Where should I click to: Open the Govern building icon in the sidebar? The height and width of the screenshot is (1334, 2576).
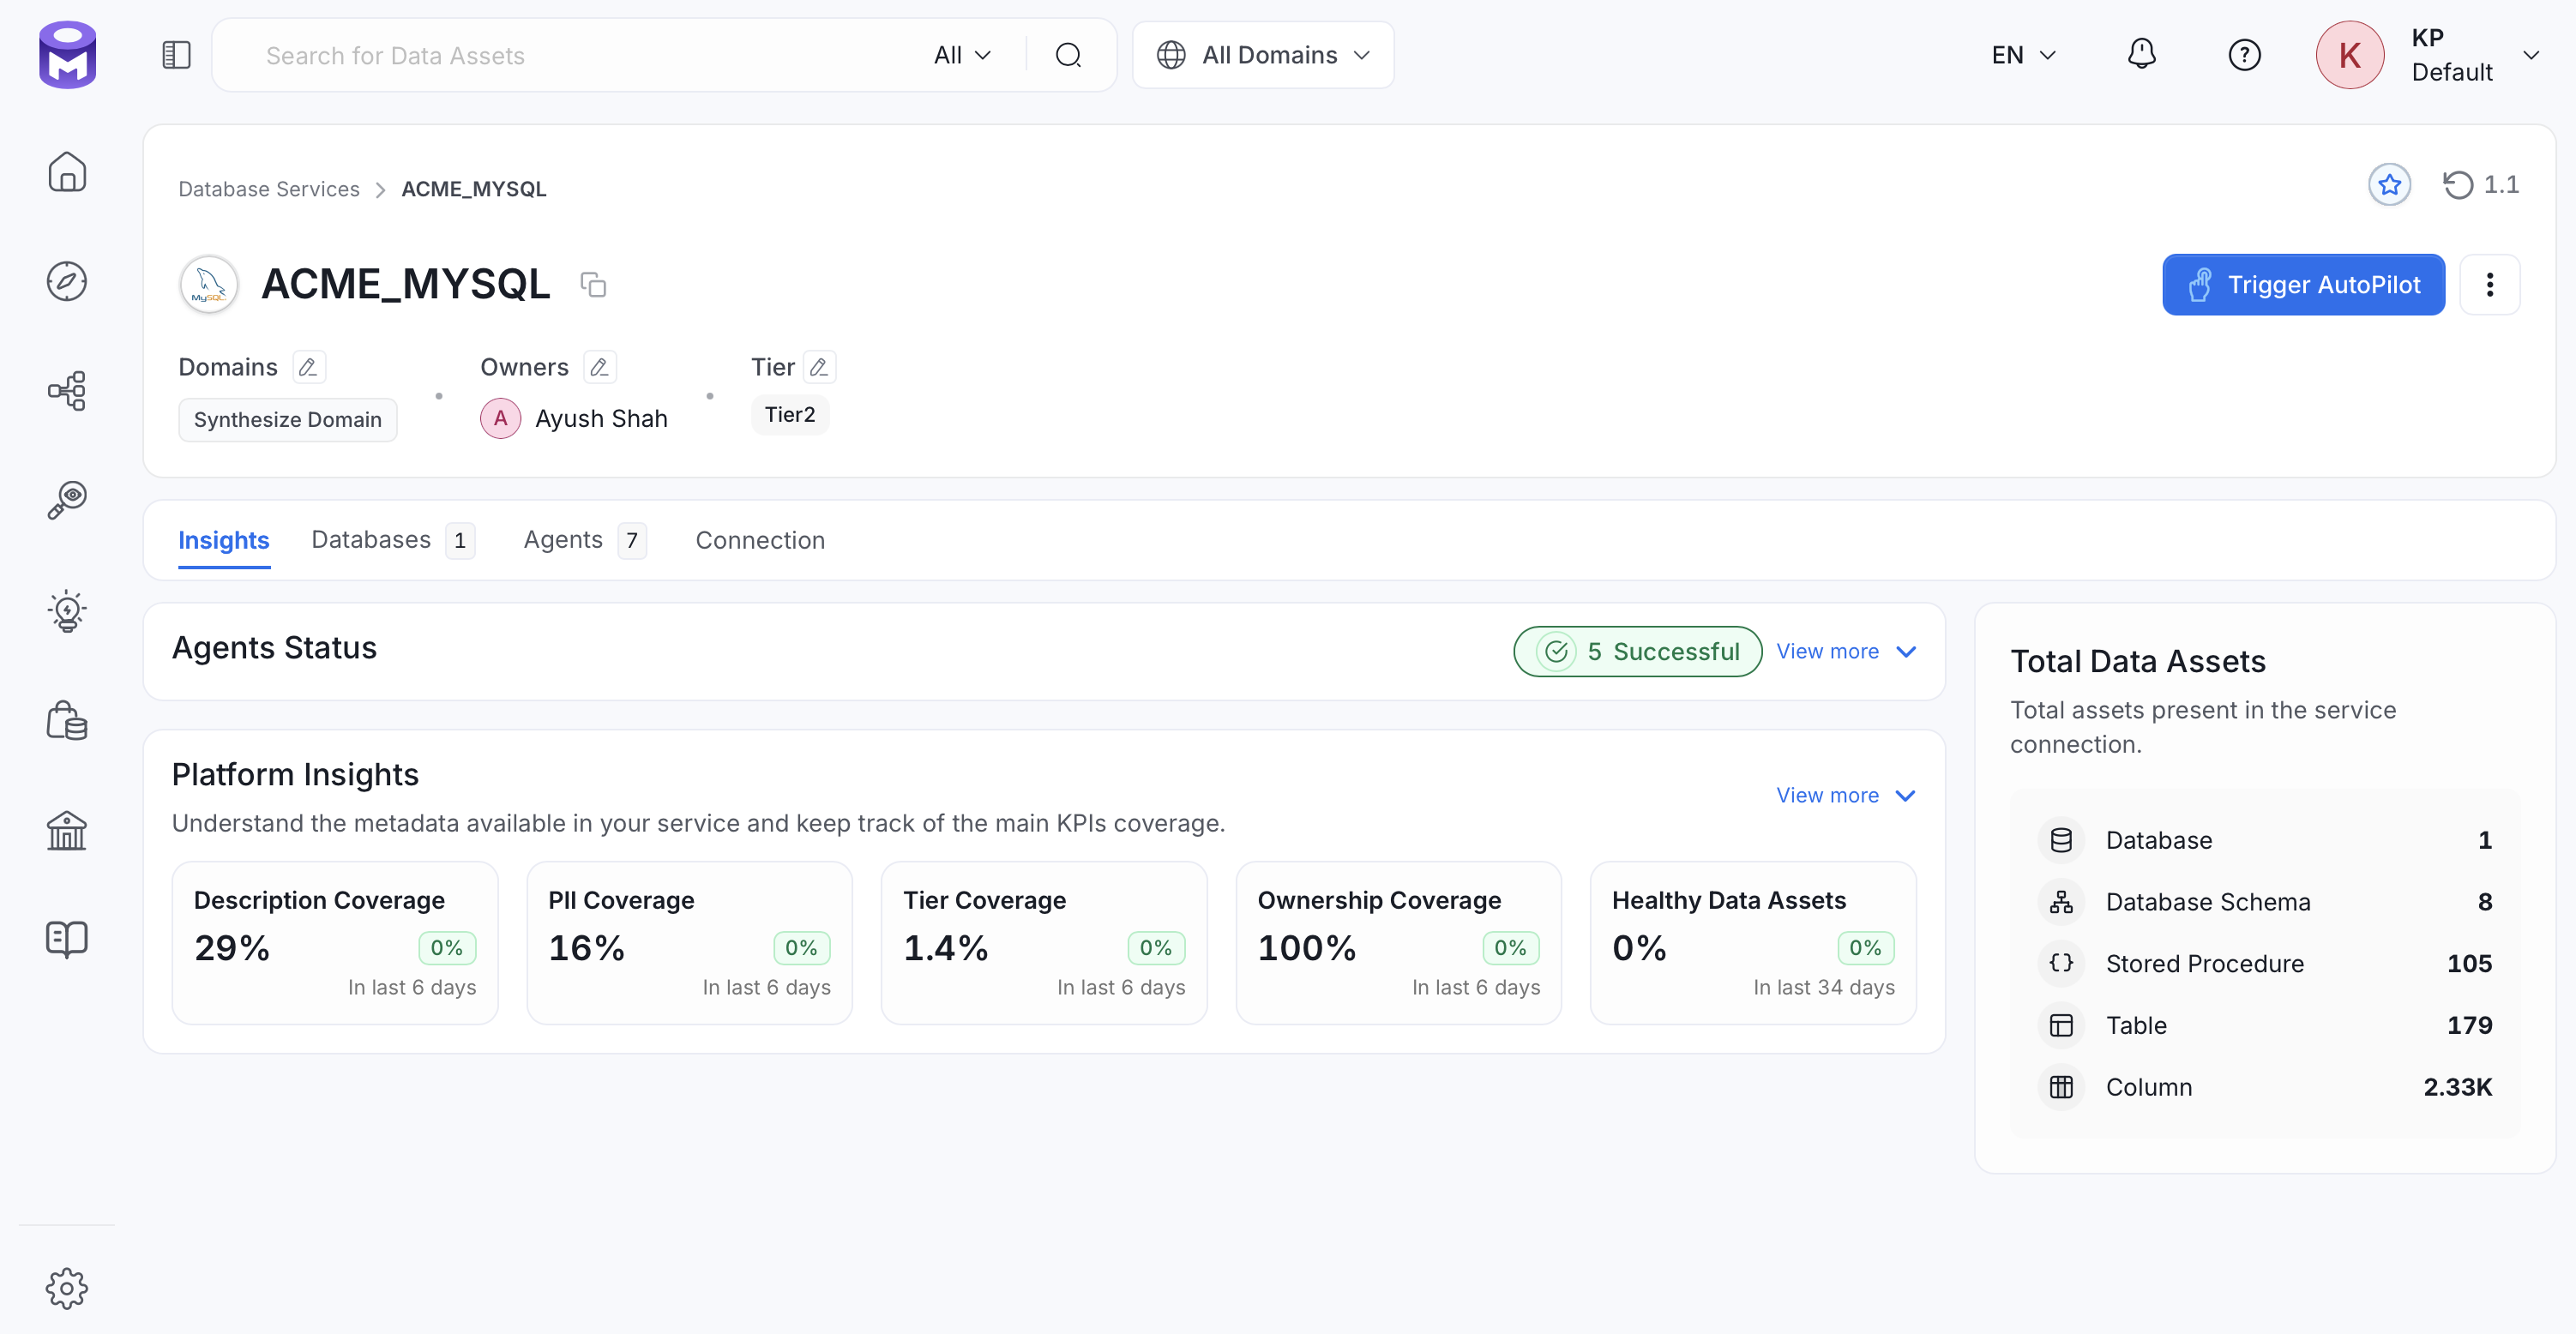pos(67,830)
